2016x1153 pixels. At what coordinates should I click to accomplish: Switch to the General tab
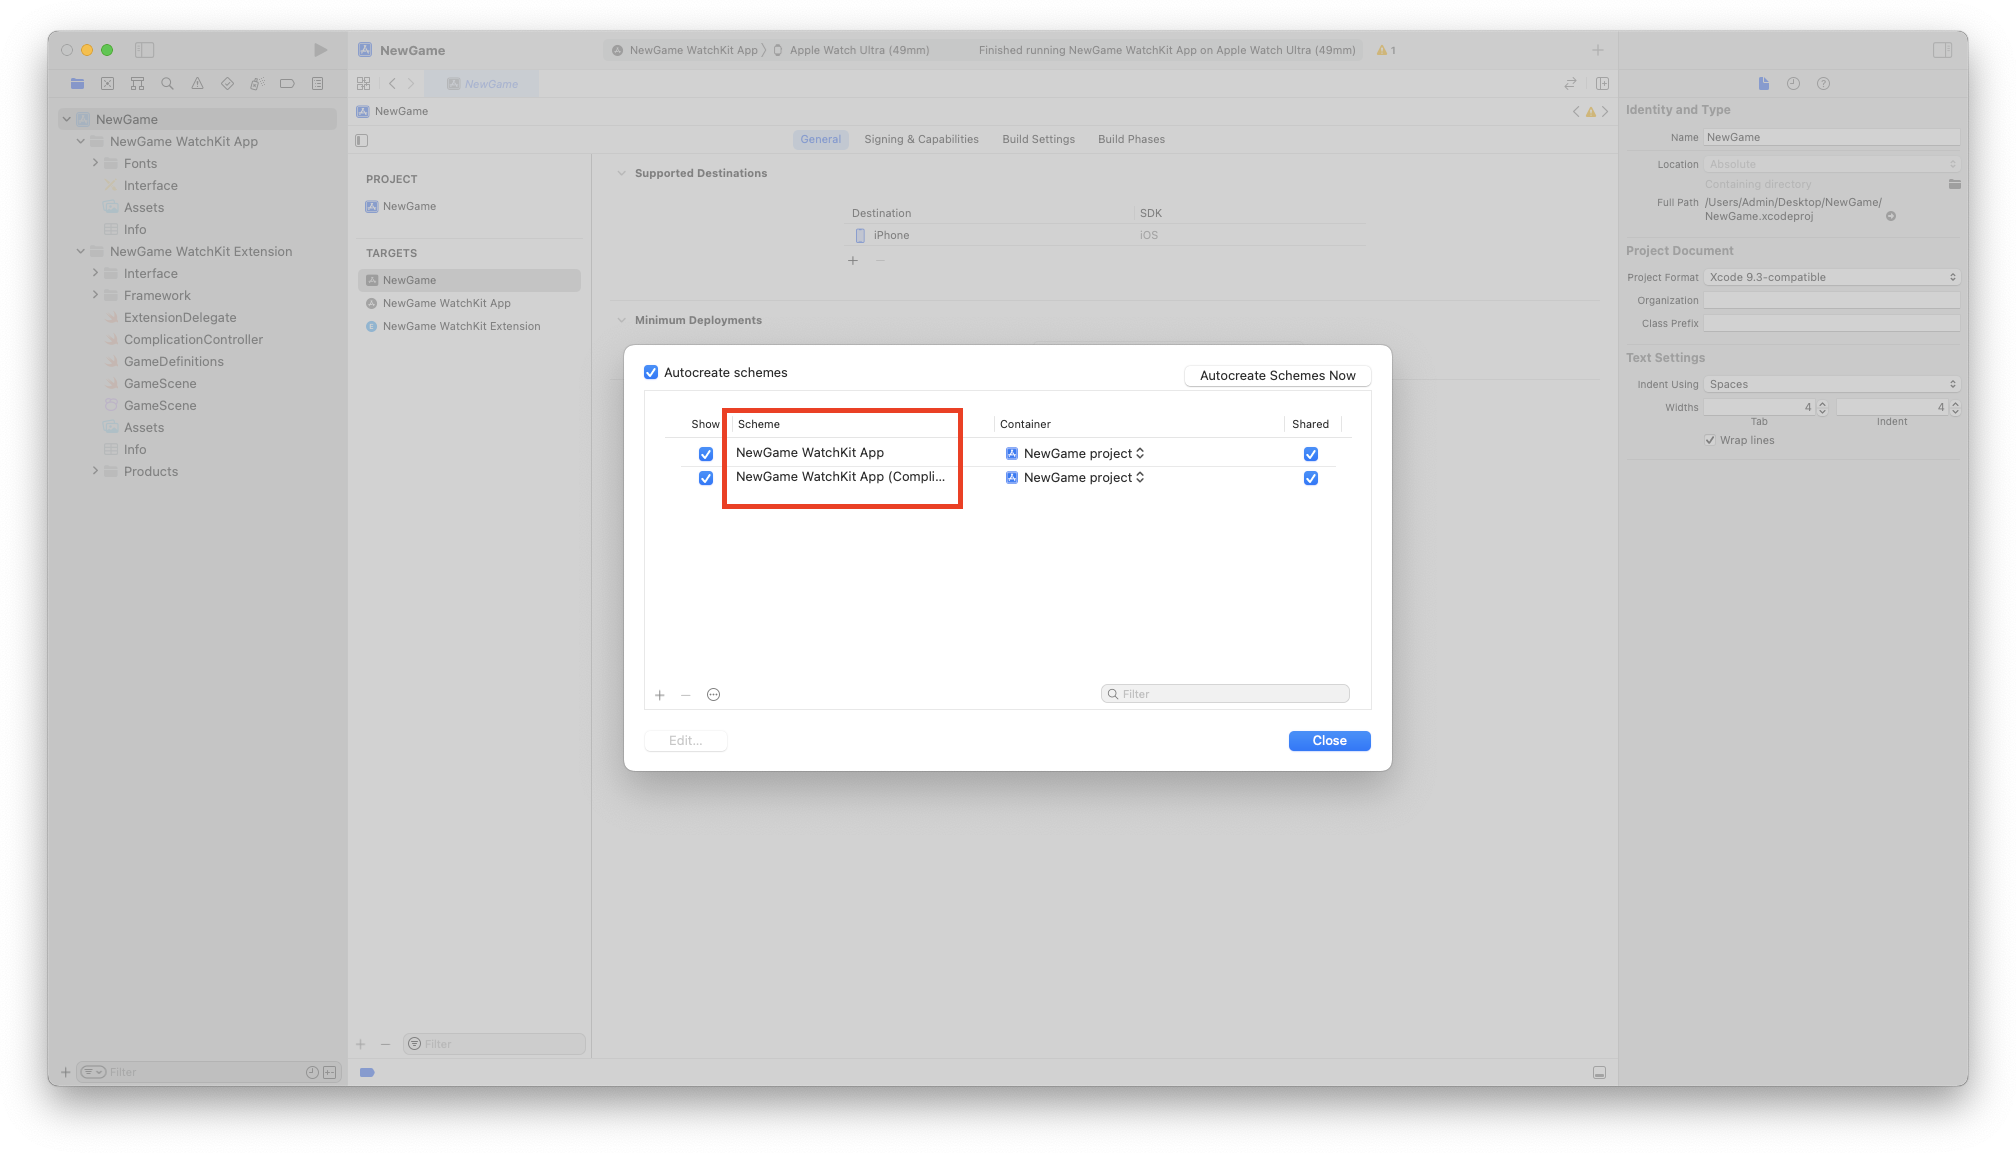tap(820, 139)
